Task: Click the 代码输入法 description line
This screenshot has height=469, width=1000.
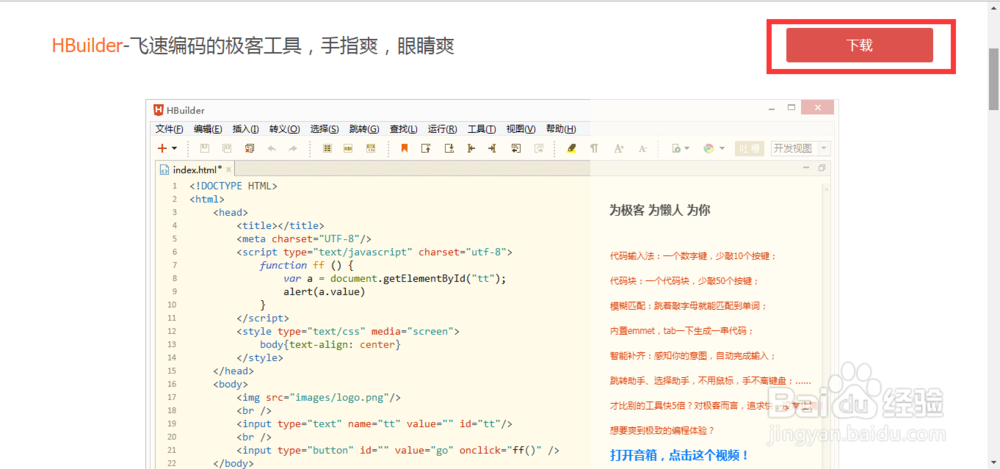Action: [693, 256]
